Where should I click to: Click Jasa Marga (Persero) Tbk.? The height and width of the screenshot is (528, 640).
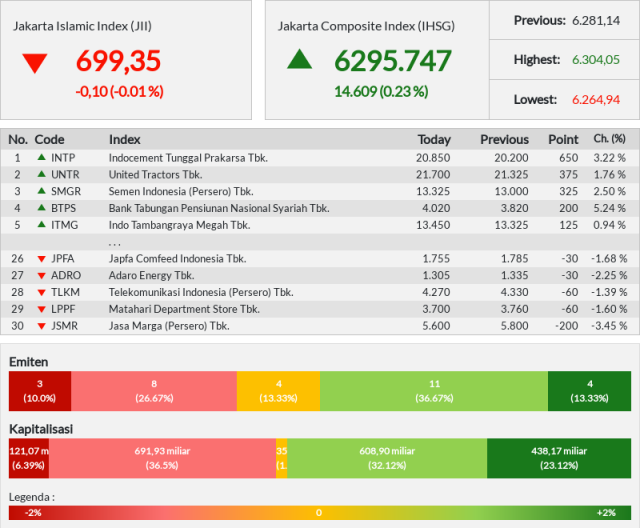(x=169, y=326)
